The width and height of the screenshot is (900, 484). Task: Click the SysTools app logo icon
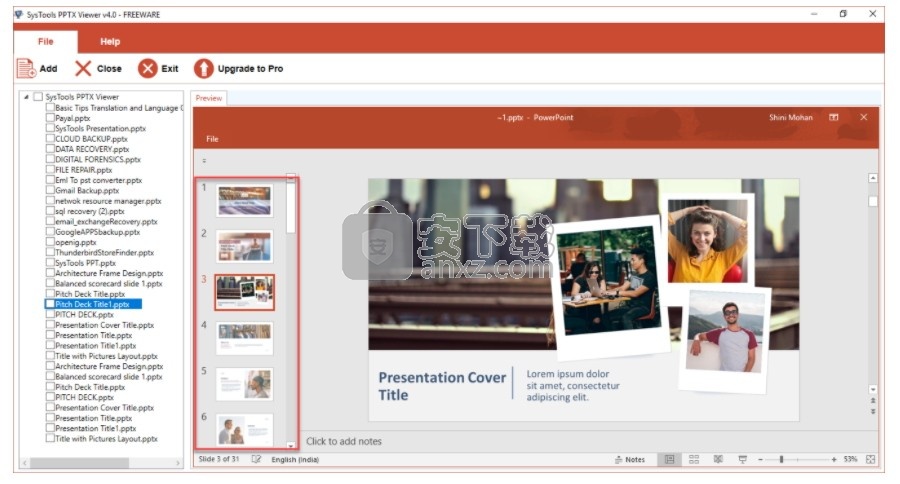coord(19,14)
